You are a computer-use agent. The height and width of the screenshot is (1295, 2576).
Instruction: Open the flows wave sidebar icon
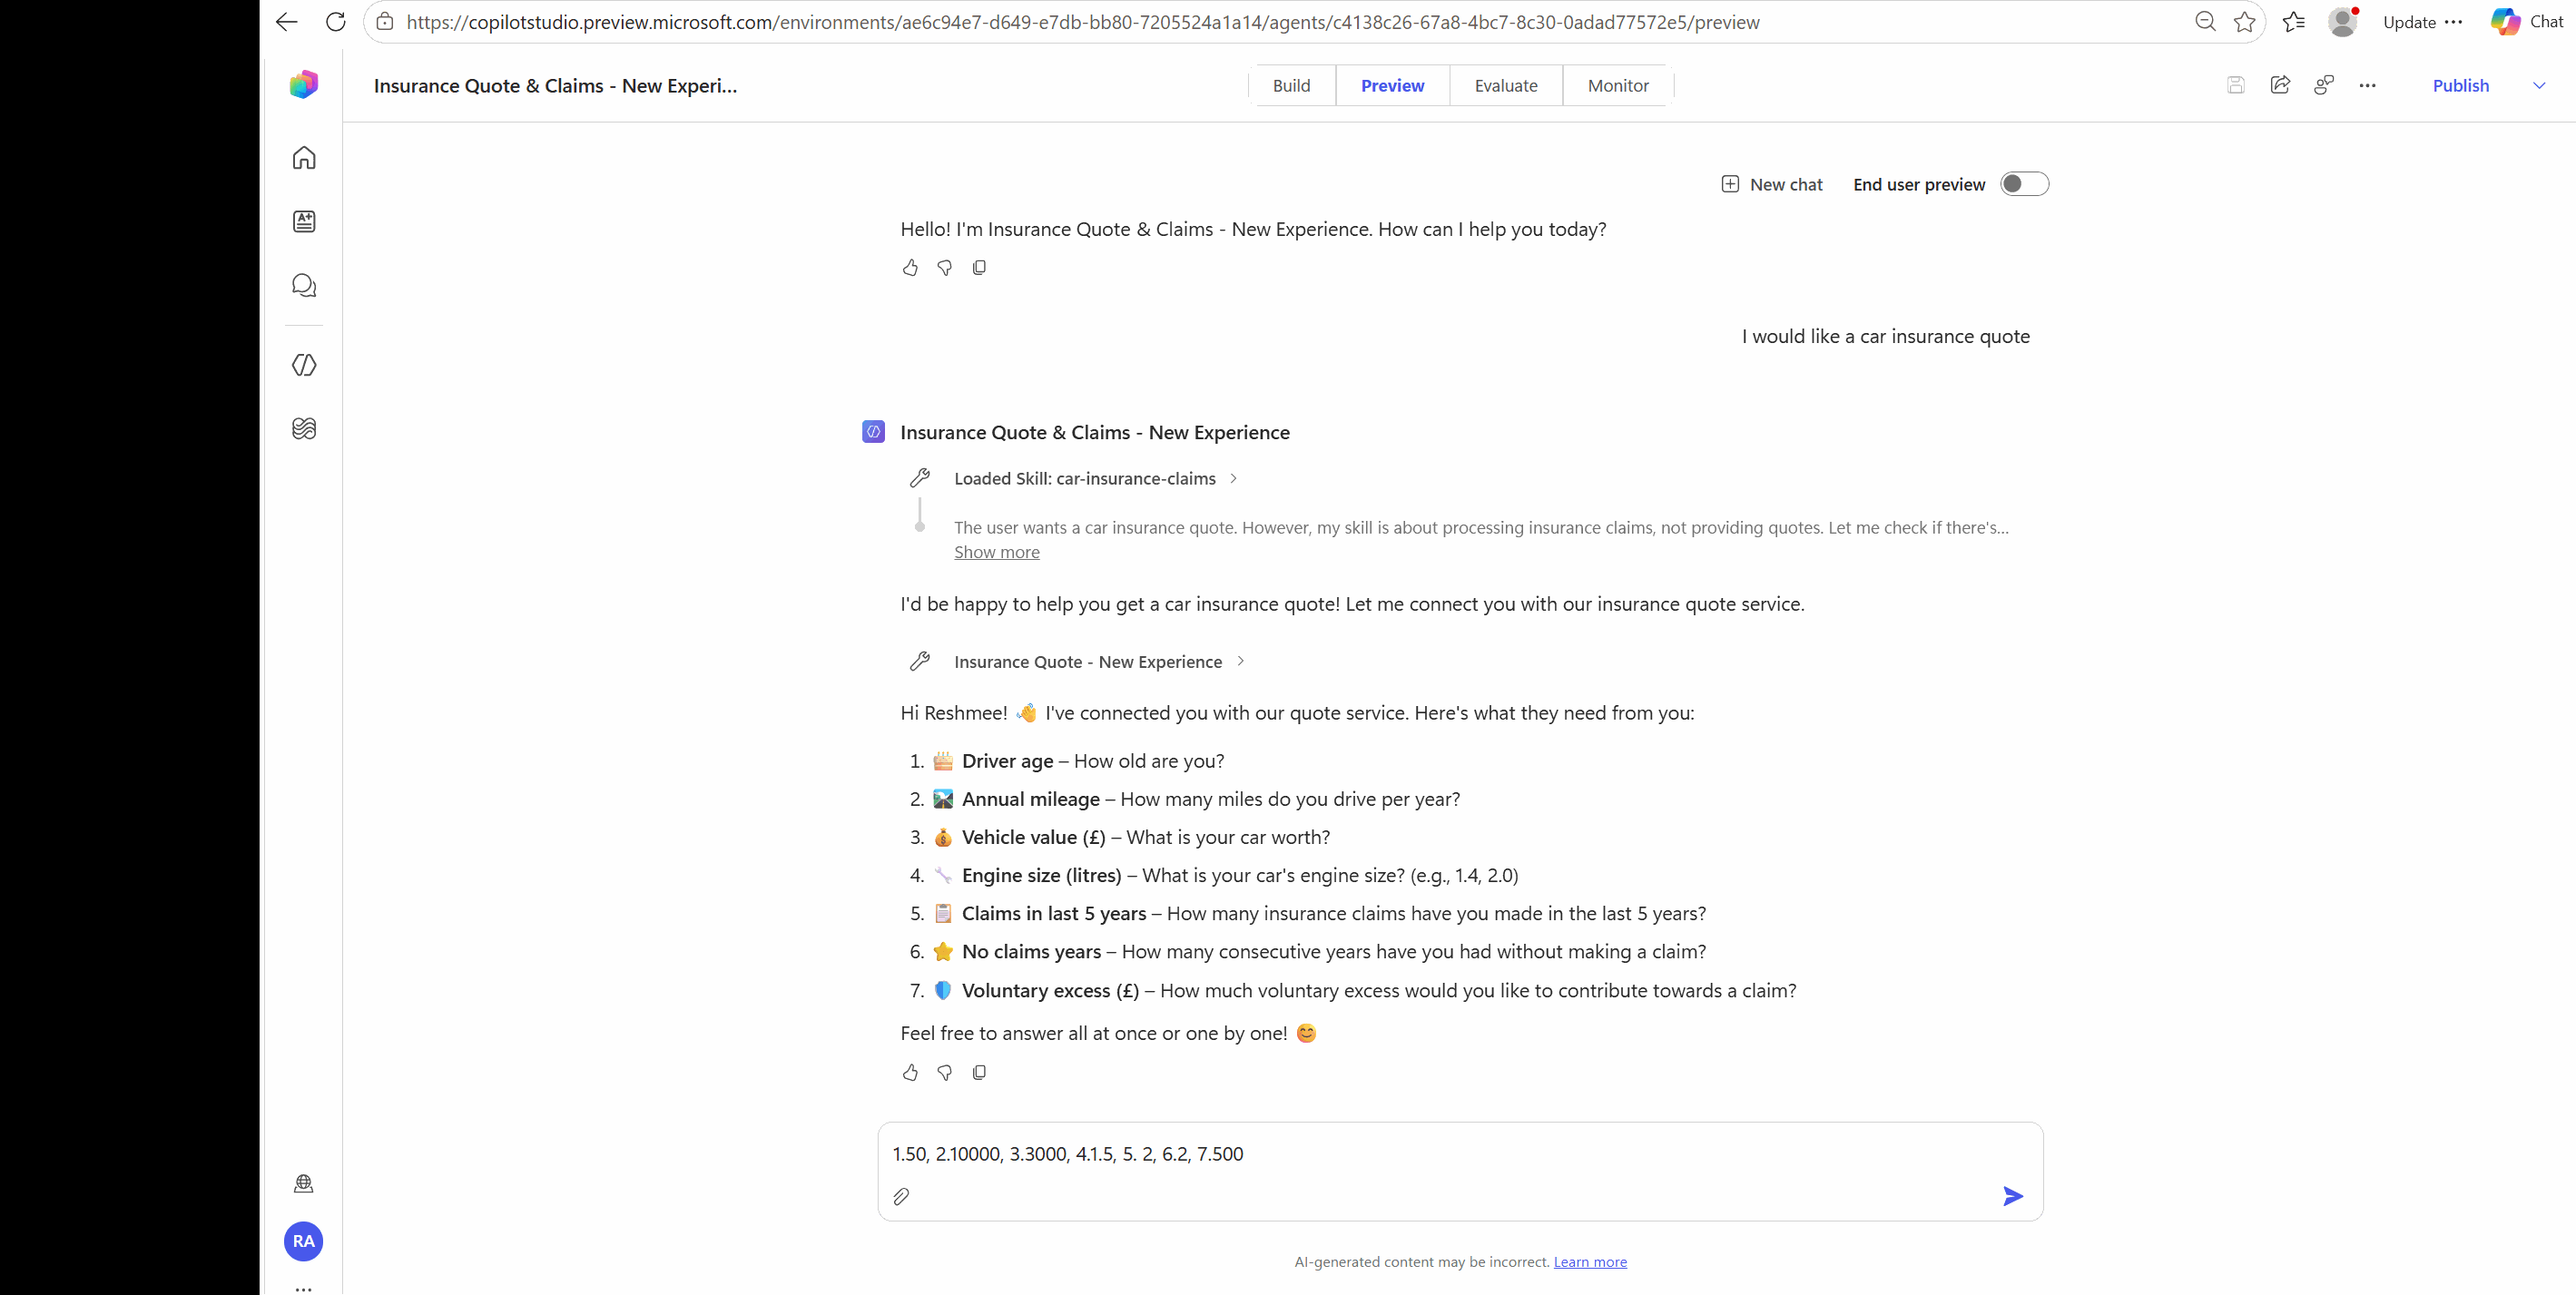tap(304, 429)
